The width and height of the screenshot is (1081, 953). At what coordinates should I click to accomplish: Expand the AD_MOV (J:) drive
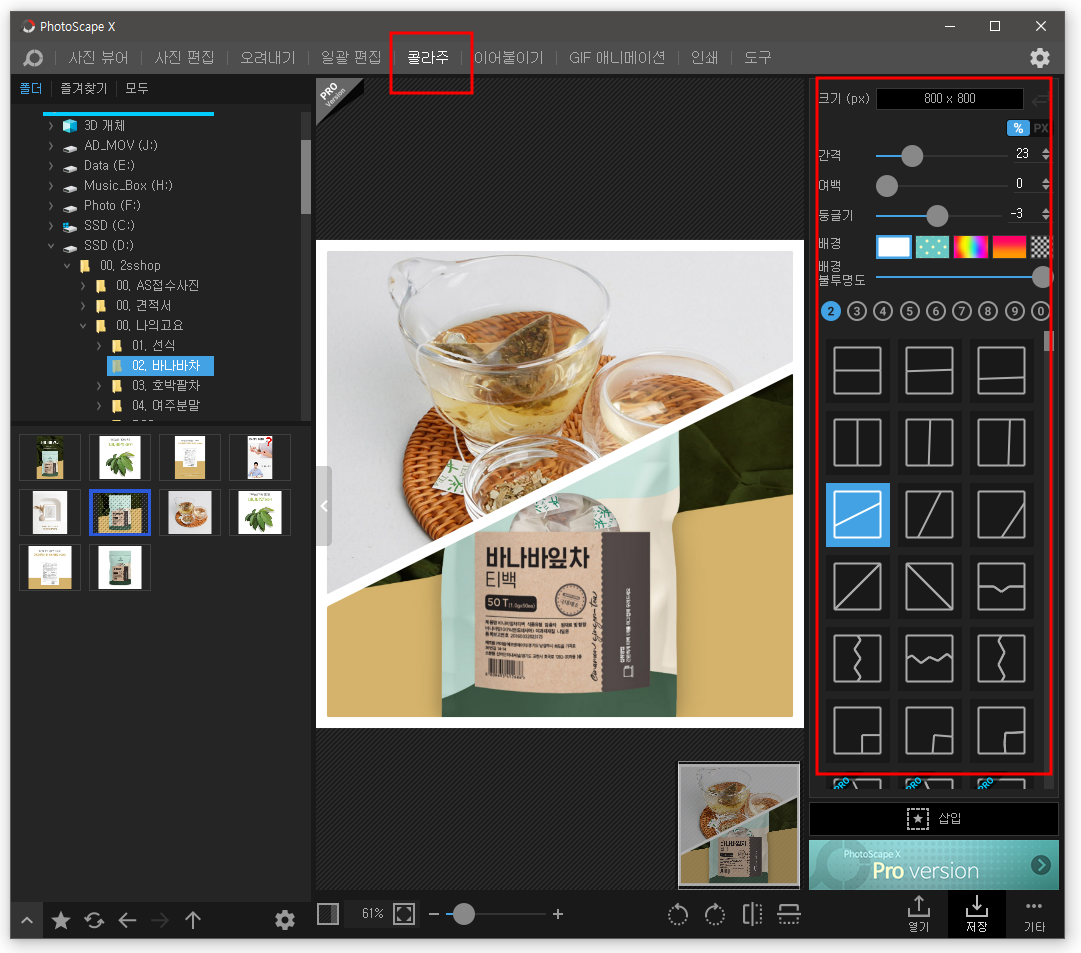(x=51, y=146)
